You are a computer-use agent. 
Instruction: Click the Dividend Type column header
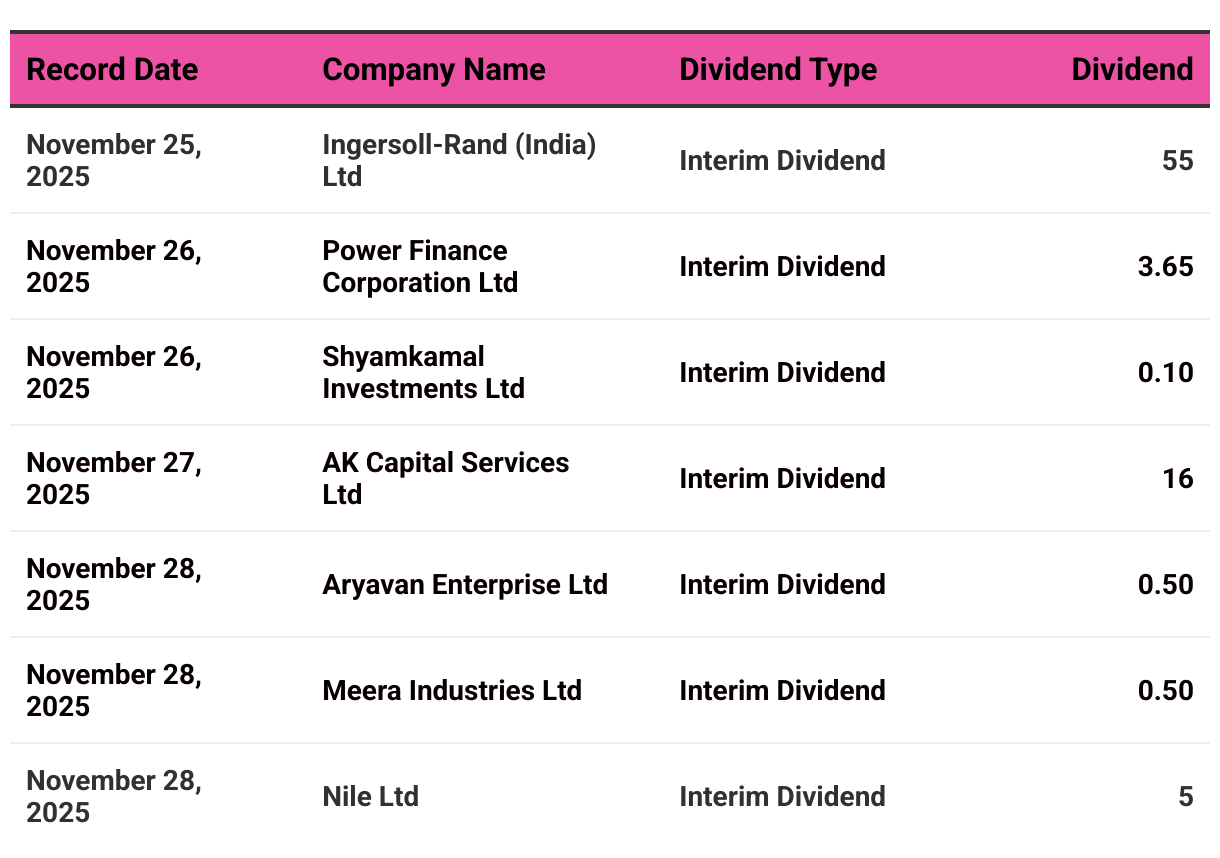pos(778,70)
